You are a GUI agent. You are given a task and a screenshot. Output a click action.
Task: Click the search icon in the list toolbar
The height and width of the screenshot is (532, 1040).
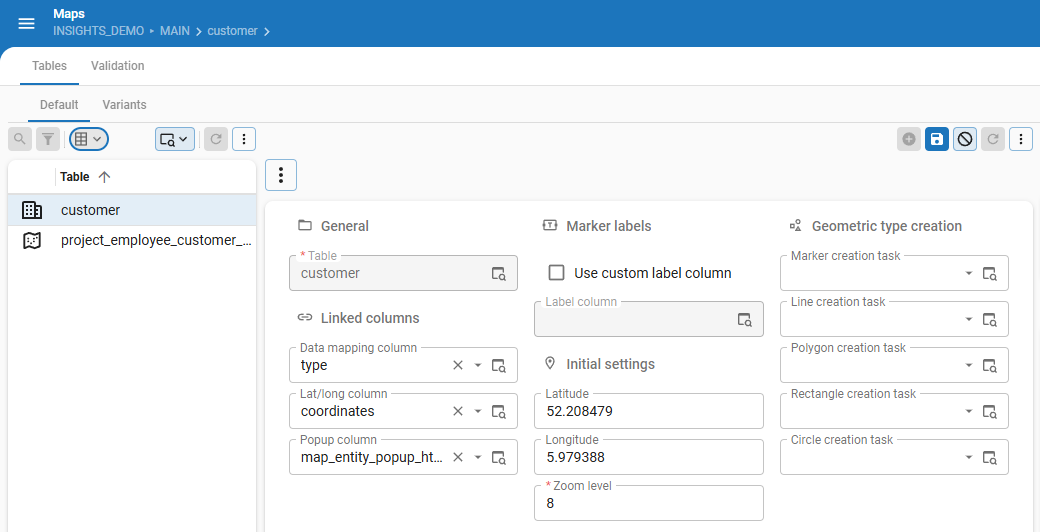tap(20, 139)
